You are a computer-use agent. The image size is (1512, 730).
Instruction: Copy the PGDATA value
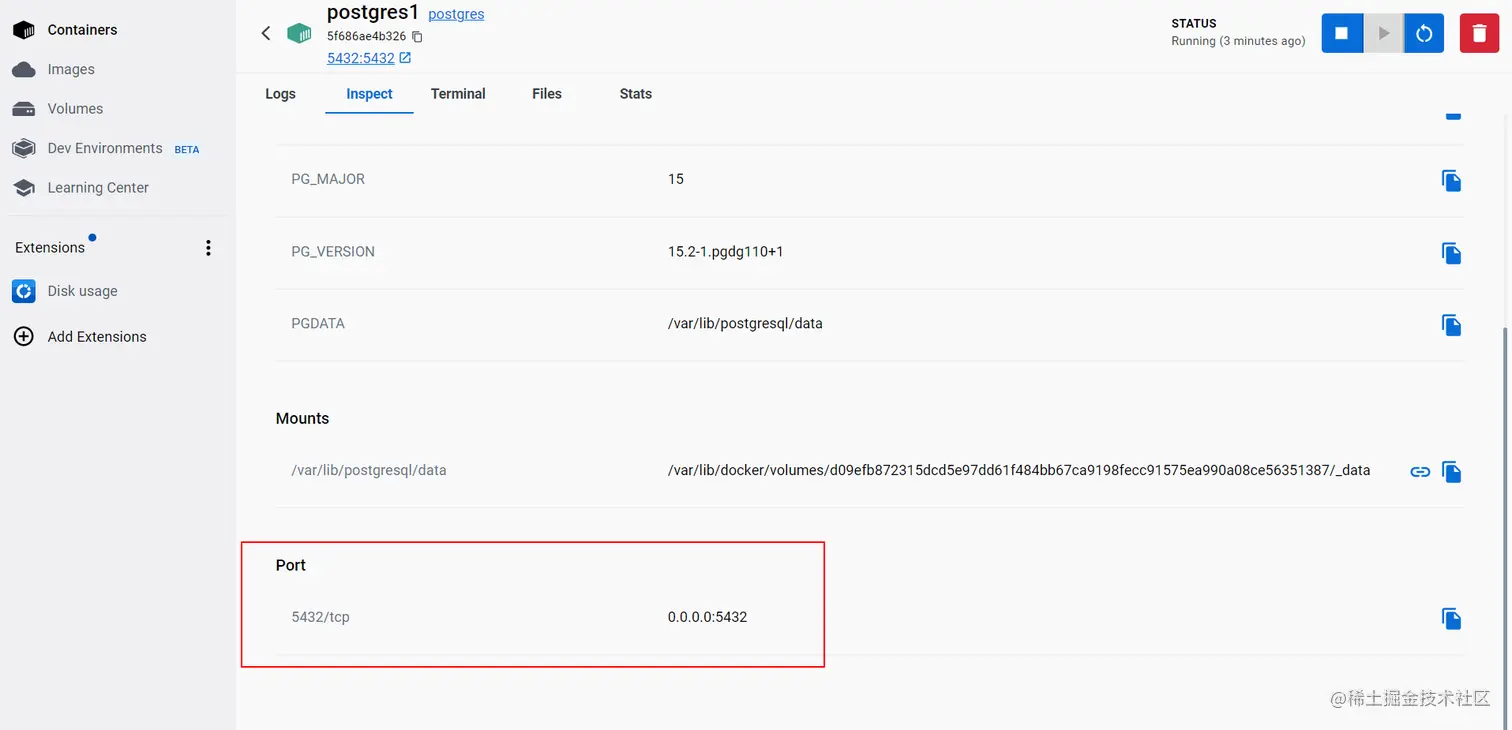point(1451,324)
